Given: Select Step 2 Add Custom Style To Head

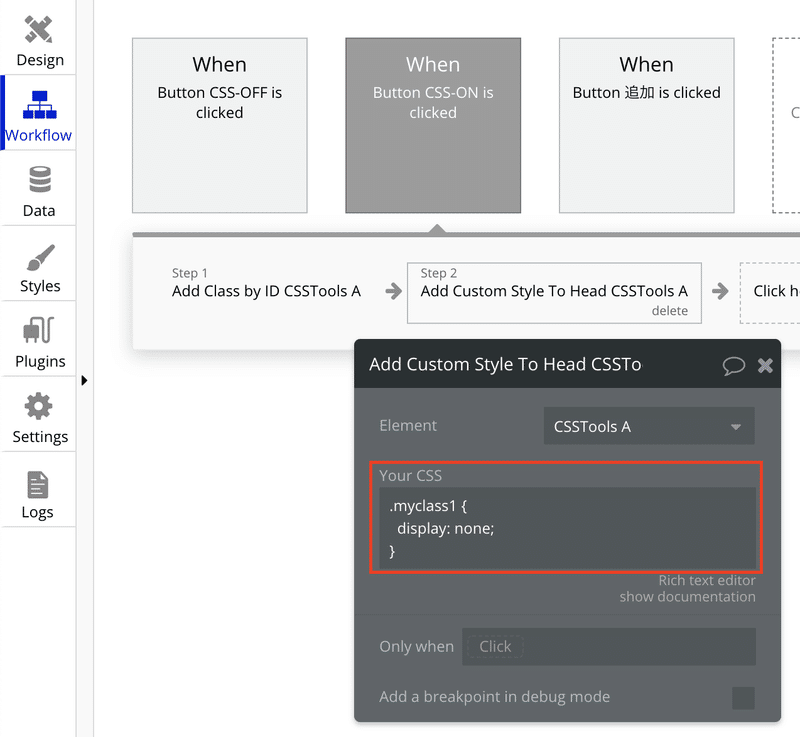Looking at the screenshot, I should pos(554,293).
